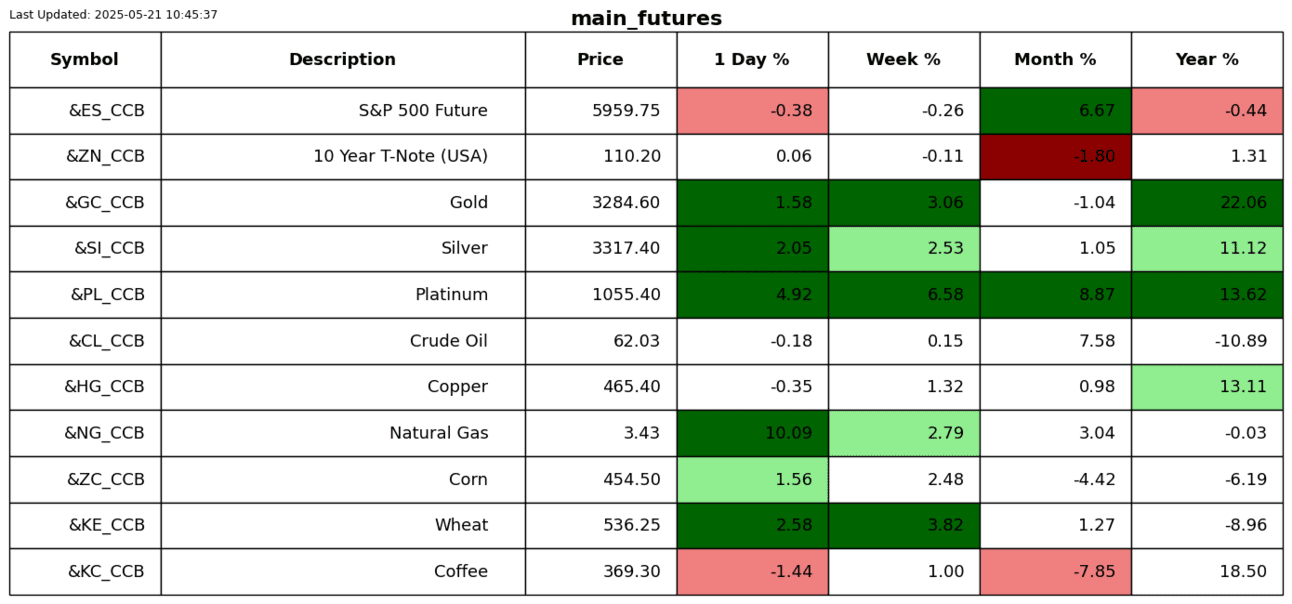Click Platinum's dark green 4.92 cell
Screen dimensions: 1292x604
coord(752,295)
